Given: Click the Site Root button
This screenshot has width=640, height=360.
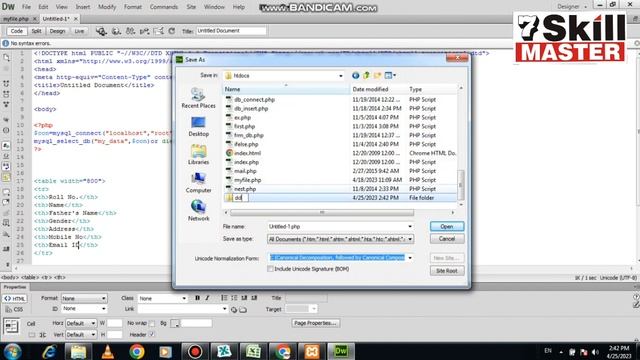Looking at the screenshot, I should click(447, 271).
